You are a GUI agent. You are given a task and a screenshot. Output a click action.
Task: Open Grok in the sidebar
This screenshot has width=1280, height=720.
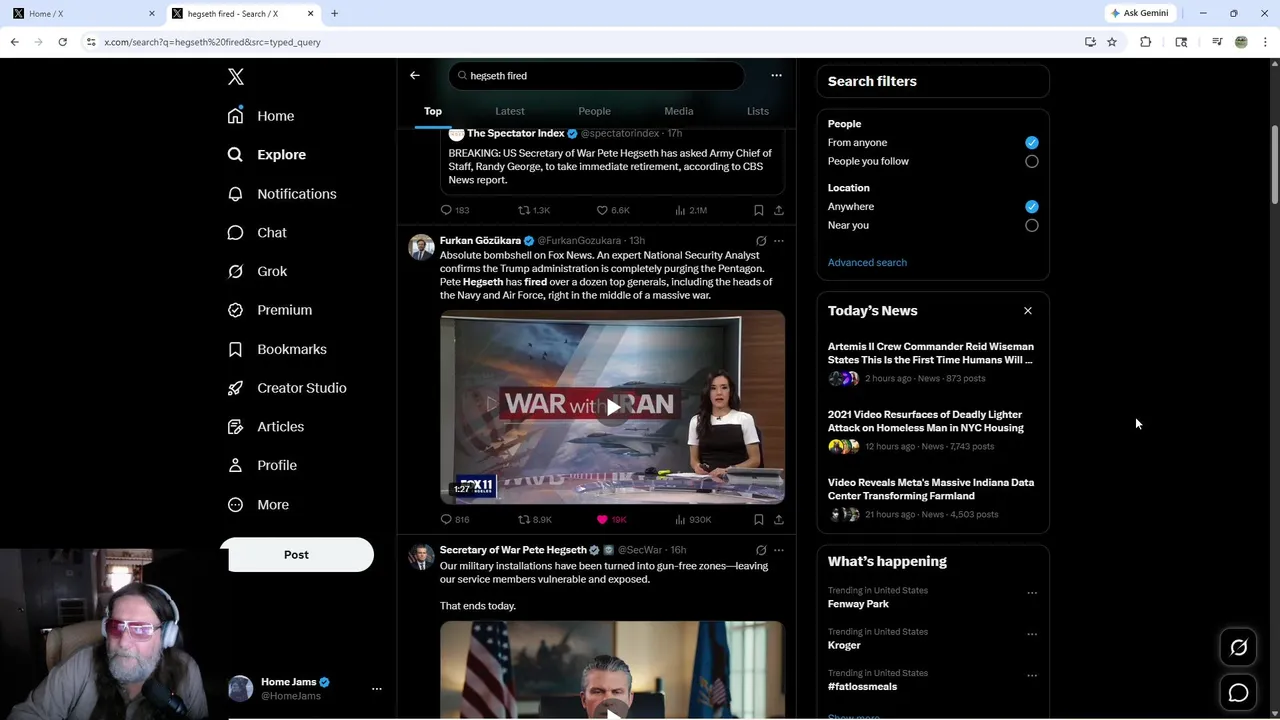click(x=257, y=271)
